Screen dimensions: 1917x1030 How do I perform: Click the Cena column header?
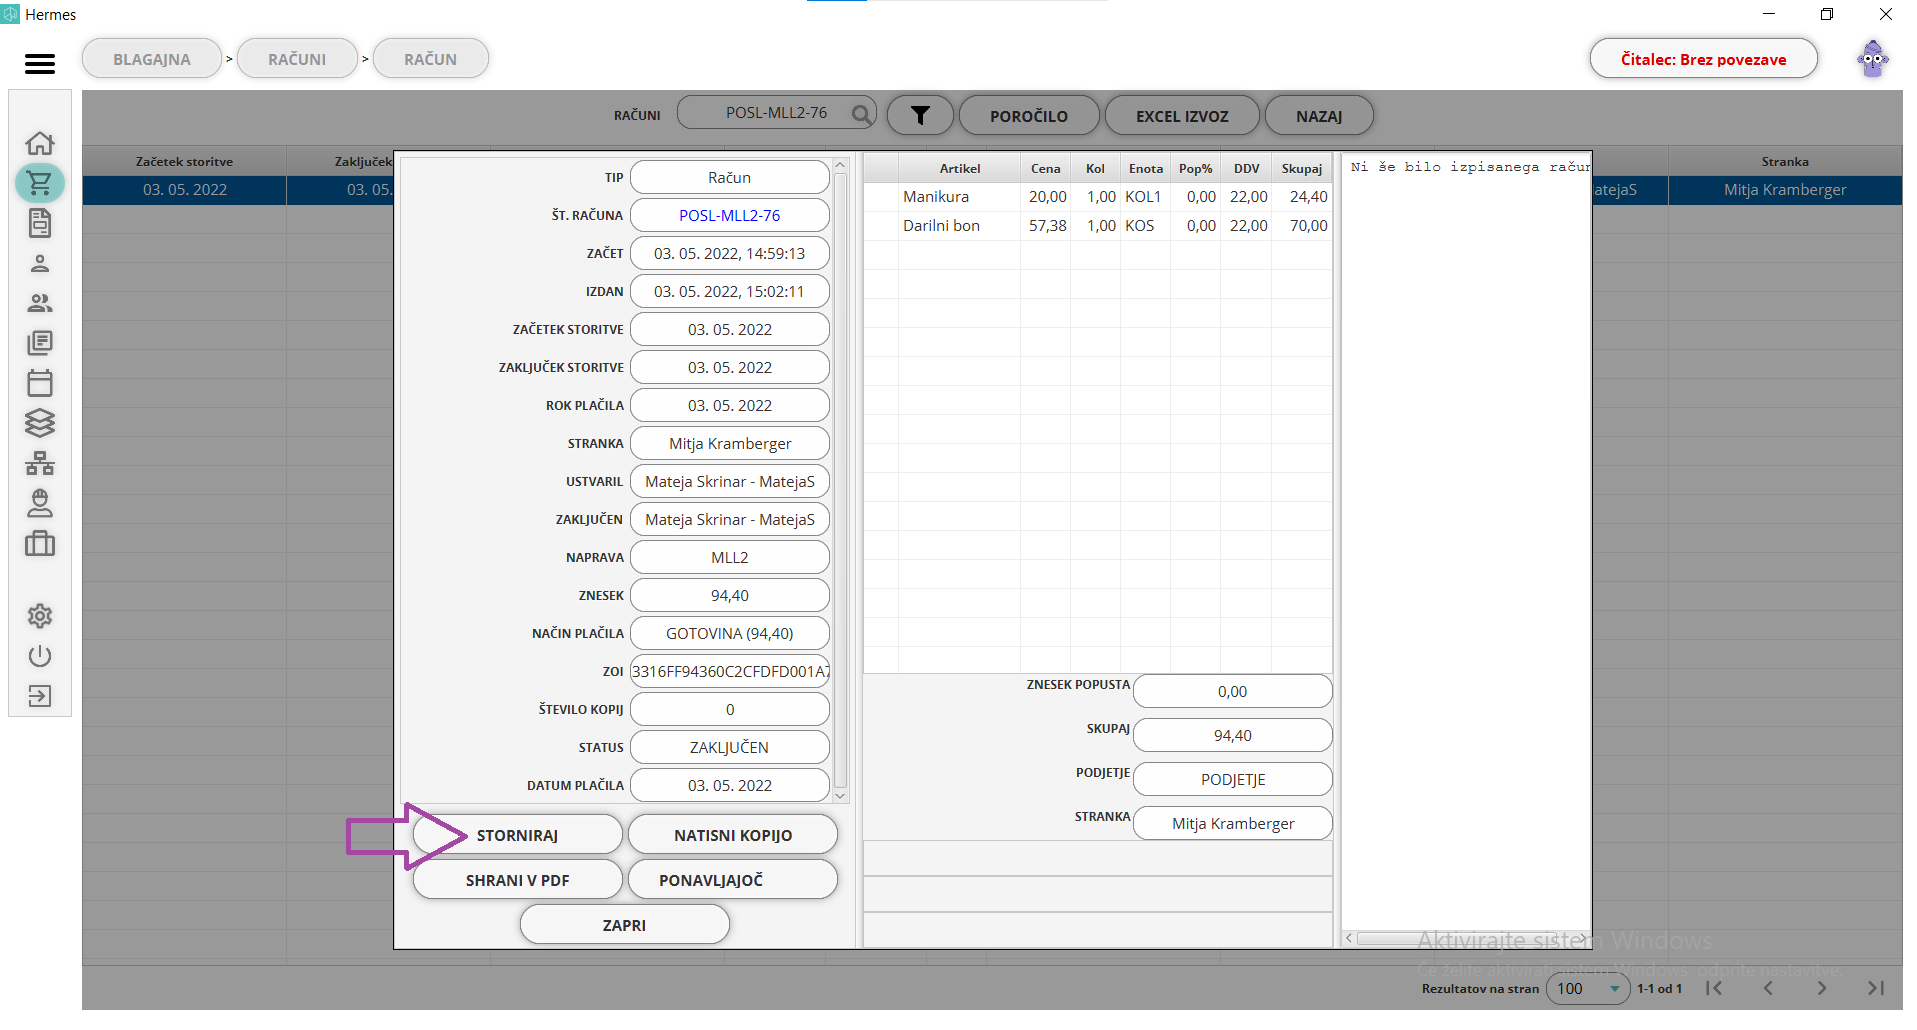coord(1046,168)
